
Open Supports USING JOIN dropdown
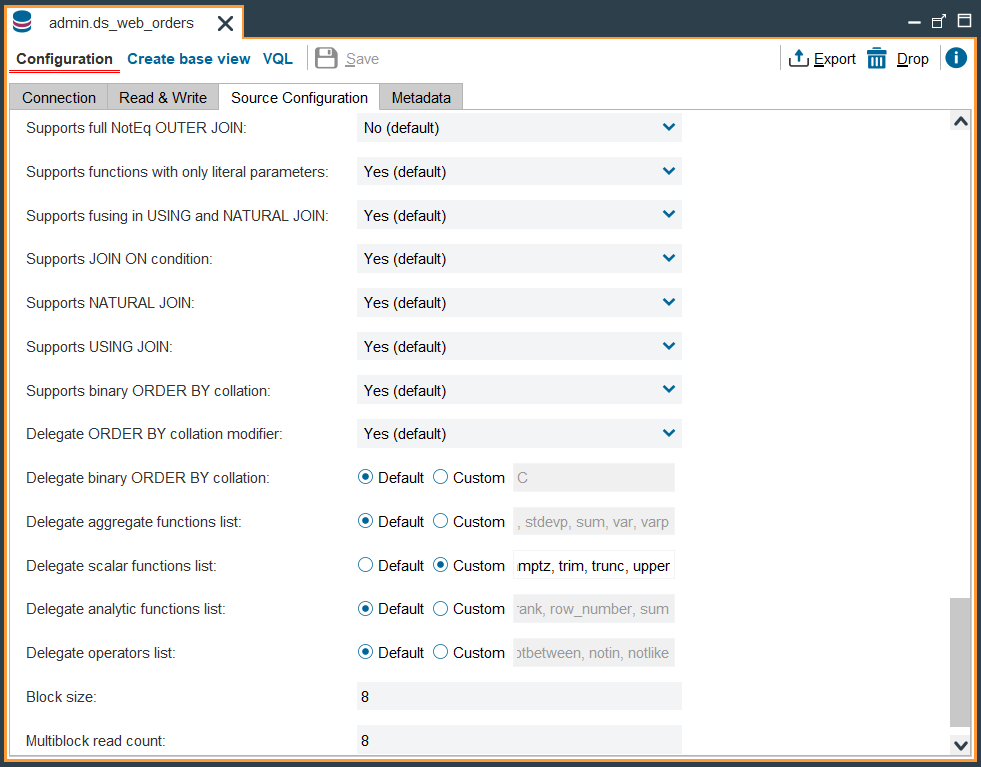[x=519, y=346]
